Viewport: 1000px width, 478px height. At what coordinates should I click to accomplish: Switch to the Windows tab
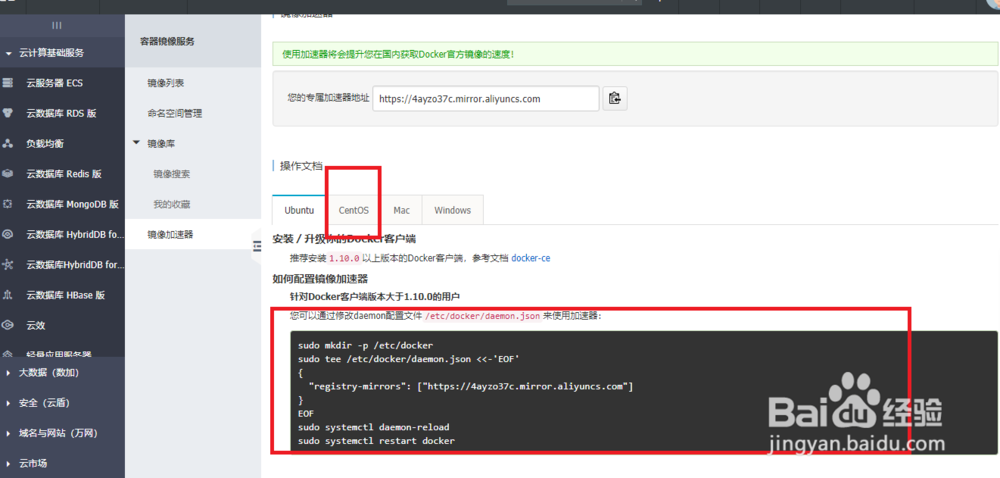coord(452,210)
